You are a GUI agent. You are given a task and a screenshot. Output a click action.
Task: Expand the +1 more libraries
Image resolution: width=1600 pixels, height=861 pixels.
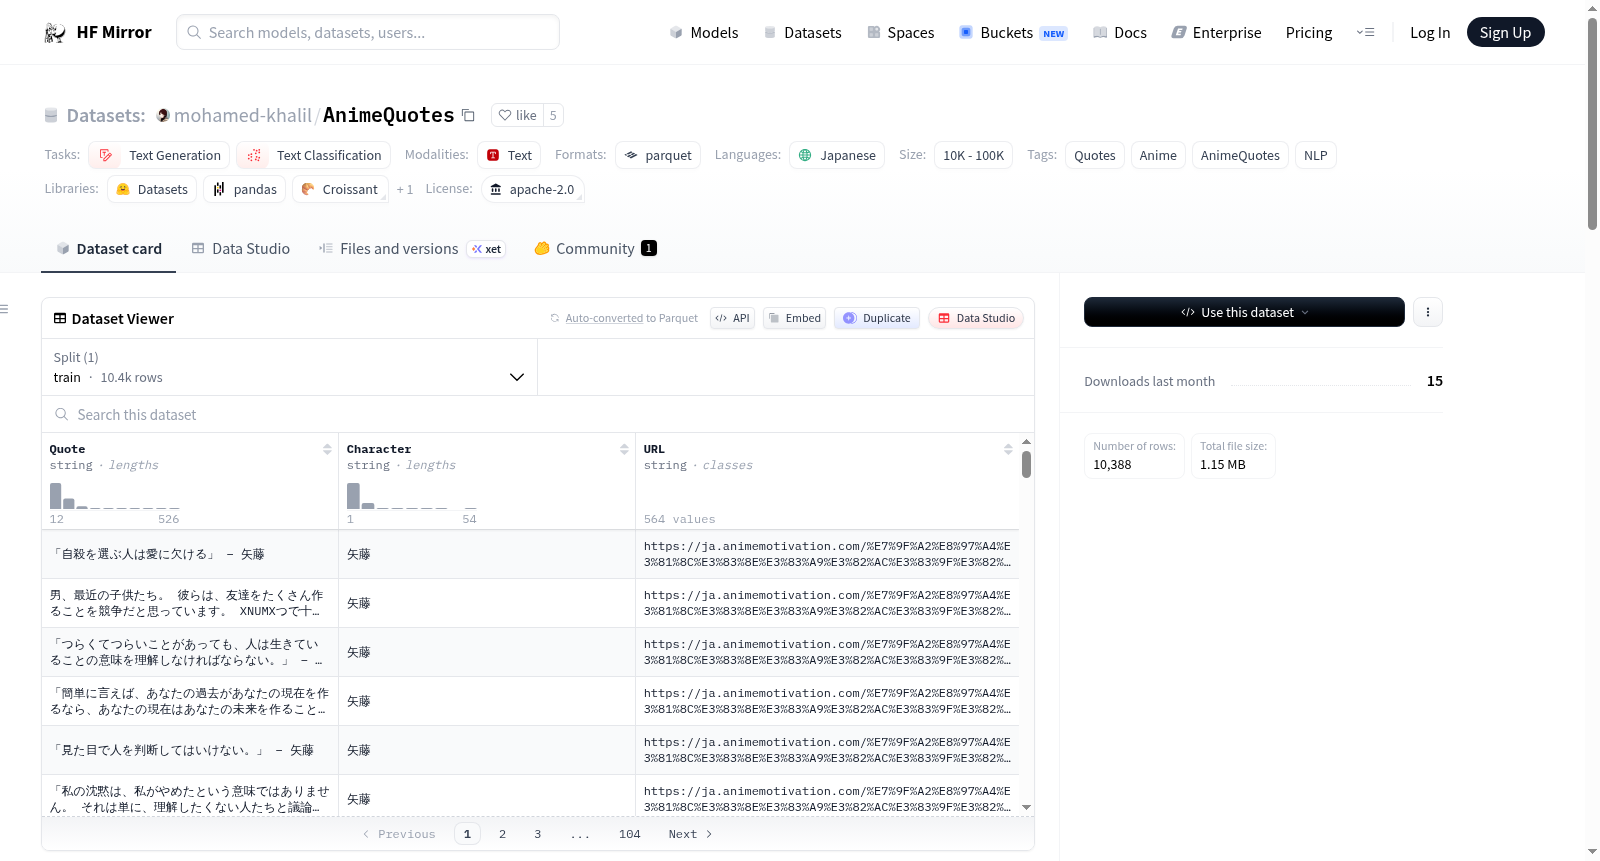[405, 189]
